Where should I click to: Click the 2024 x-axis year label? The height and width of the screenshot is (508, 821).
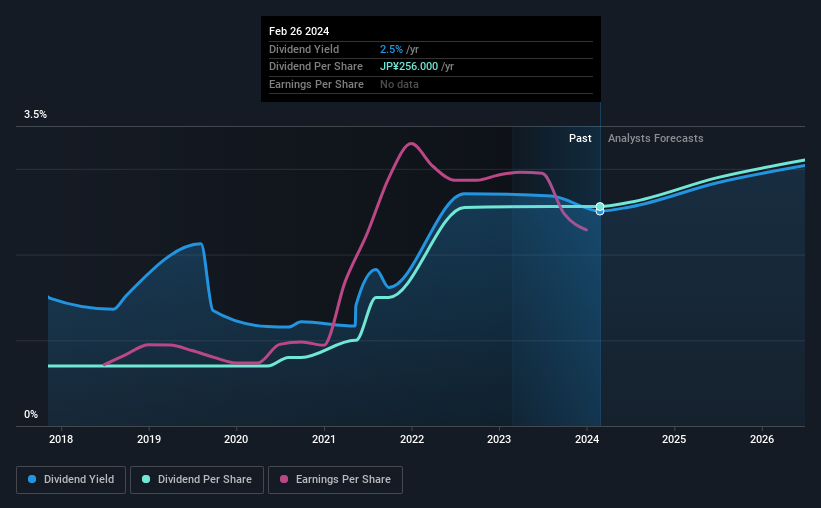[x=587, y=439]
